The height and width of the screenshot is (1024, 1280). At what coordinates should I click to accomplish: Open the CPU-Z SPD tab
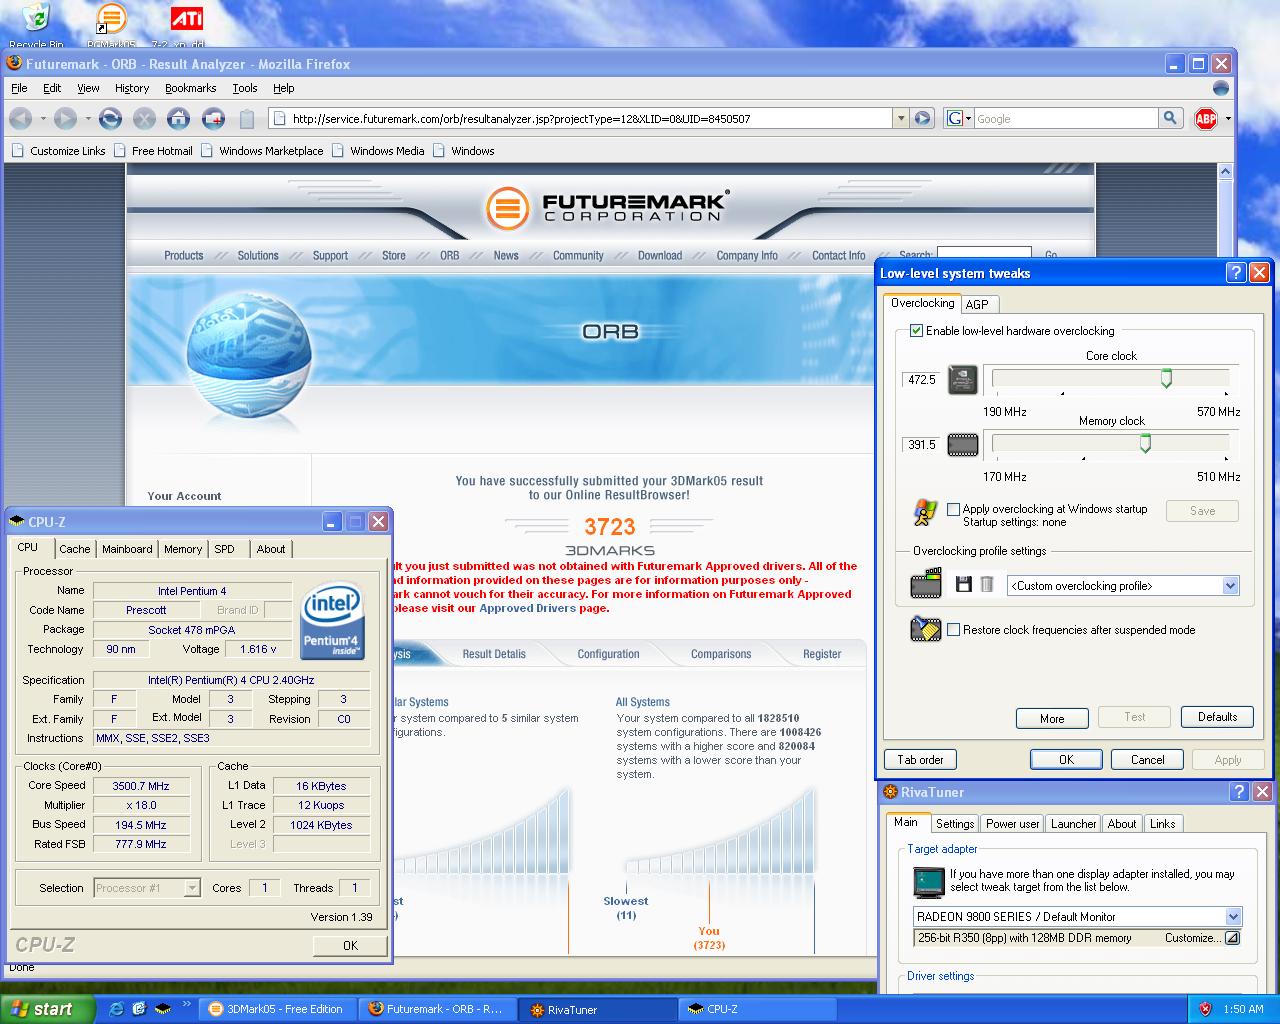[x=225, y=549]
